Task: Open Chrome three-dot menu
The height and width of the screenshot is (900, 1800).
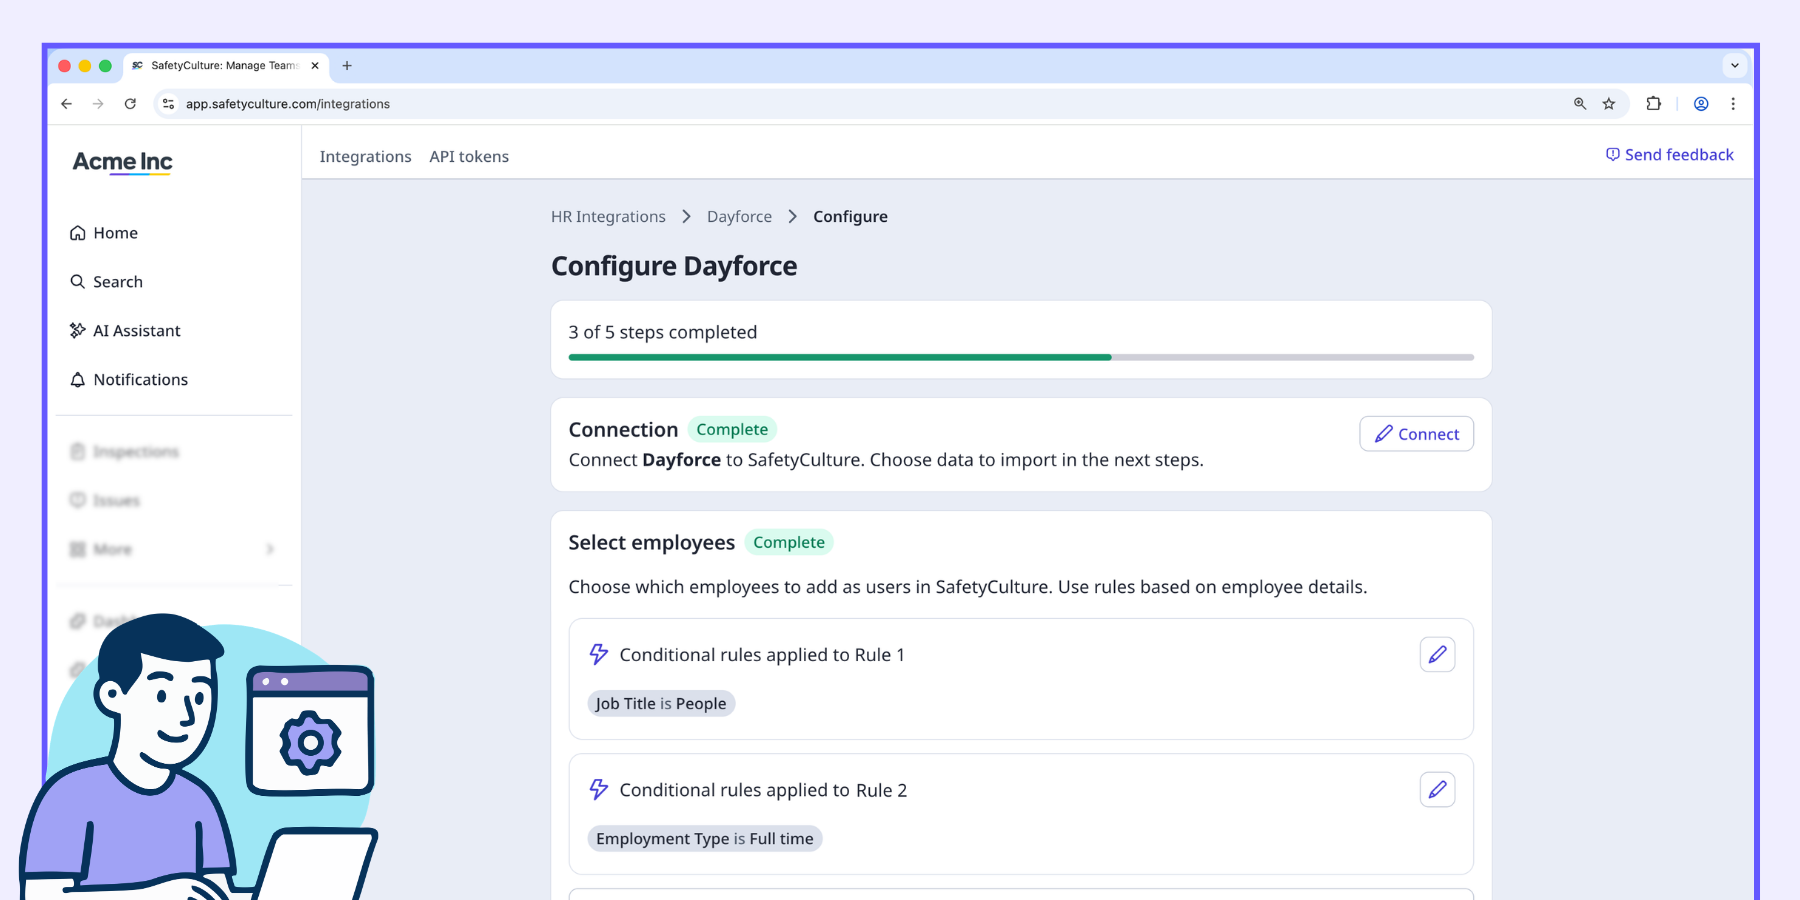Action: 1733,104
